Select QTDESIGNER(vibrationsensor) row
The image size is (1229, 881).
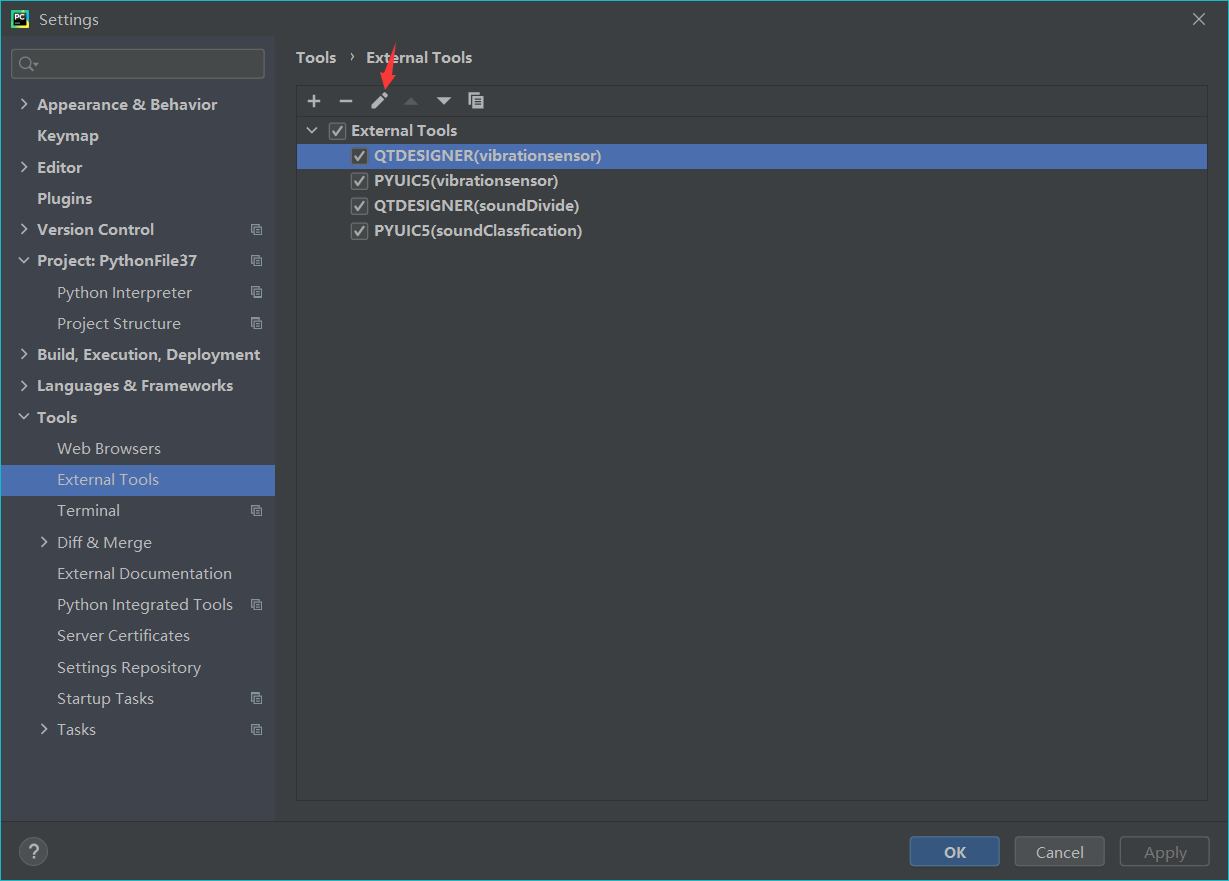pyautogui.click(x=752, y=156)
